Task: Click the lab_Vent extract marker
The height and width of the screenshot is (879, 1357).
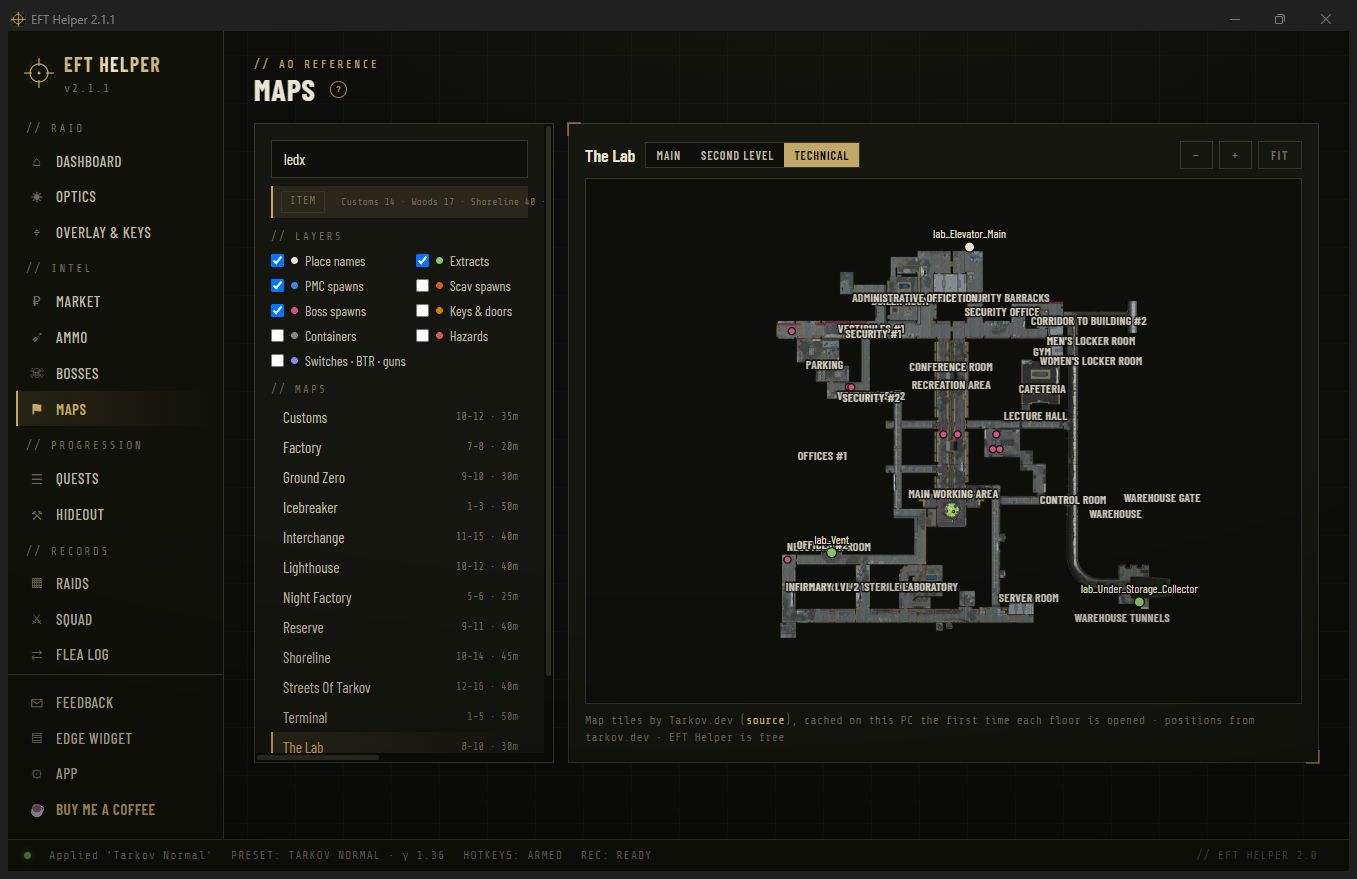Action: [831, 552]
